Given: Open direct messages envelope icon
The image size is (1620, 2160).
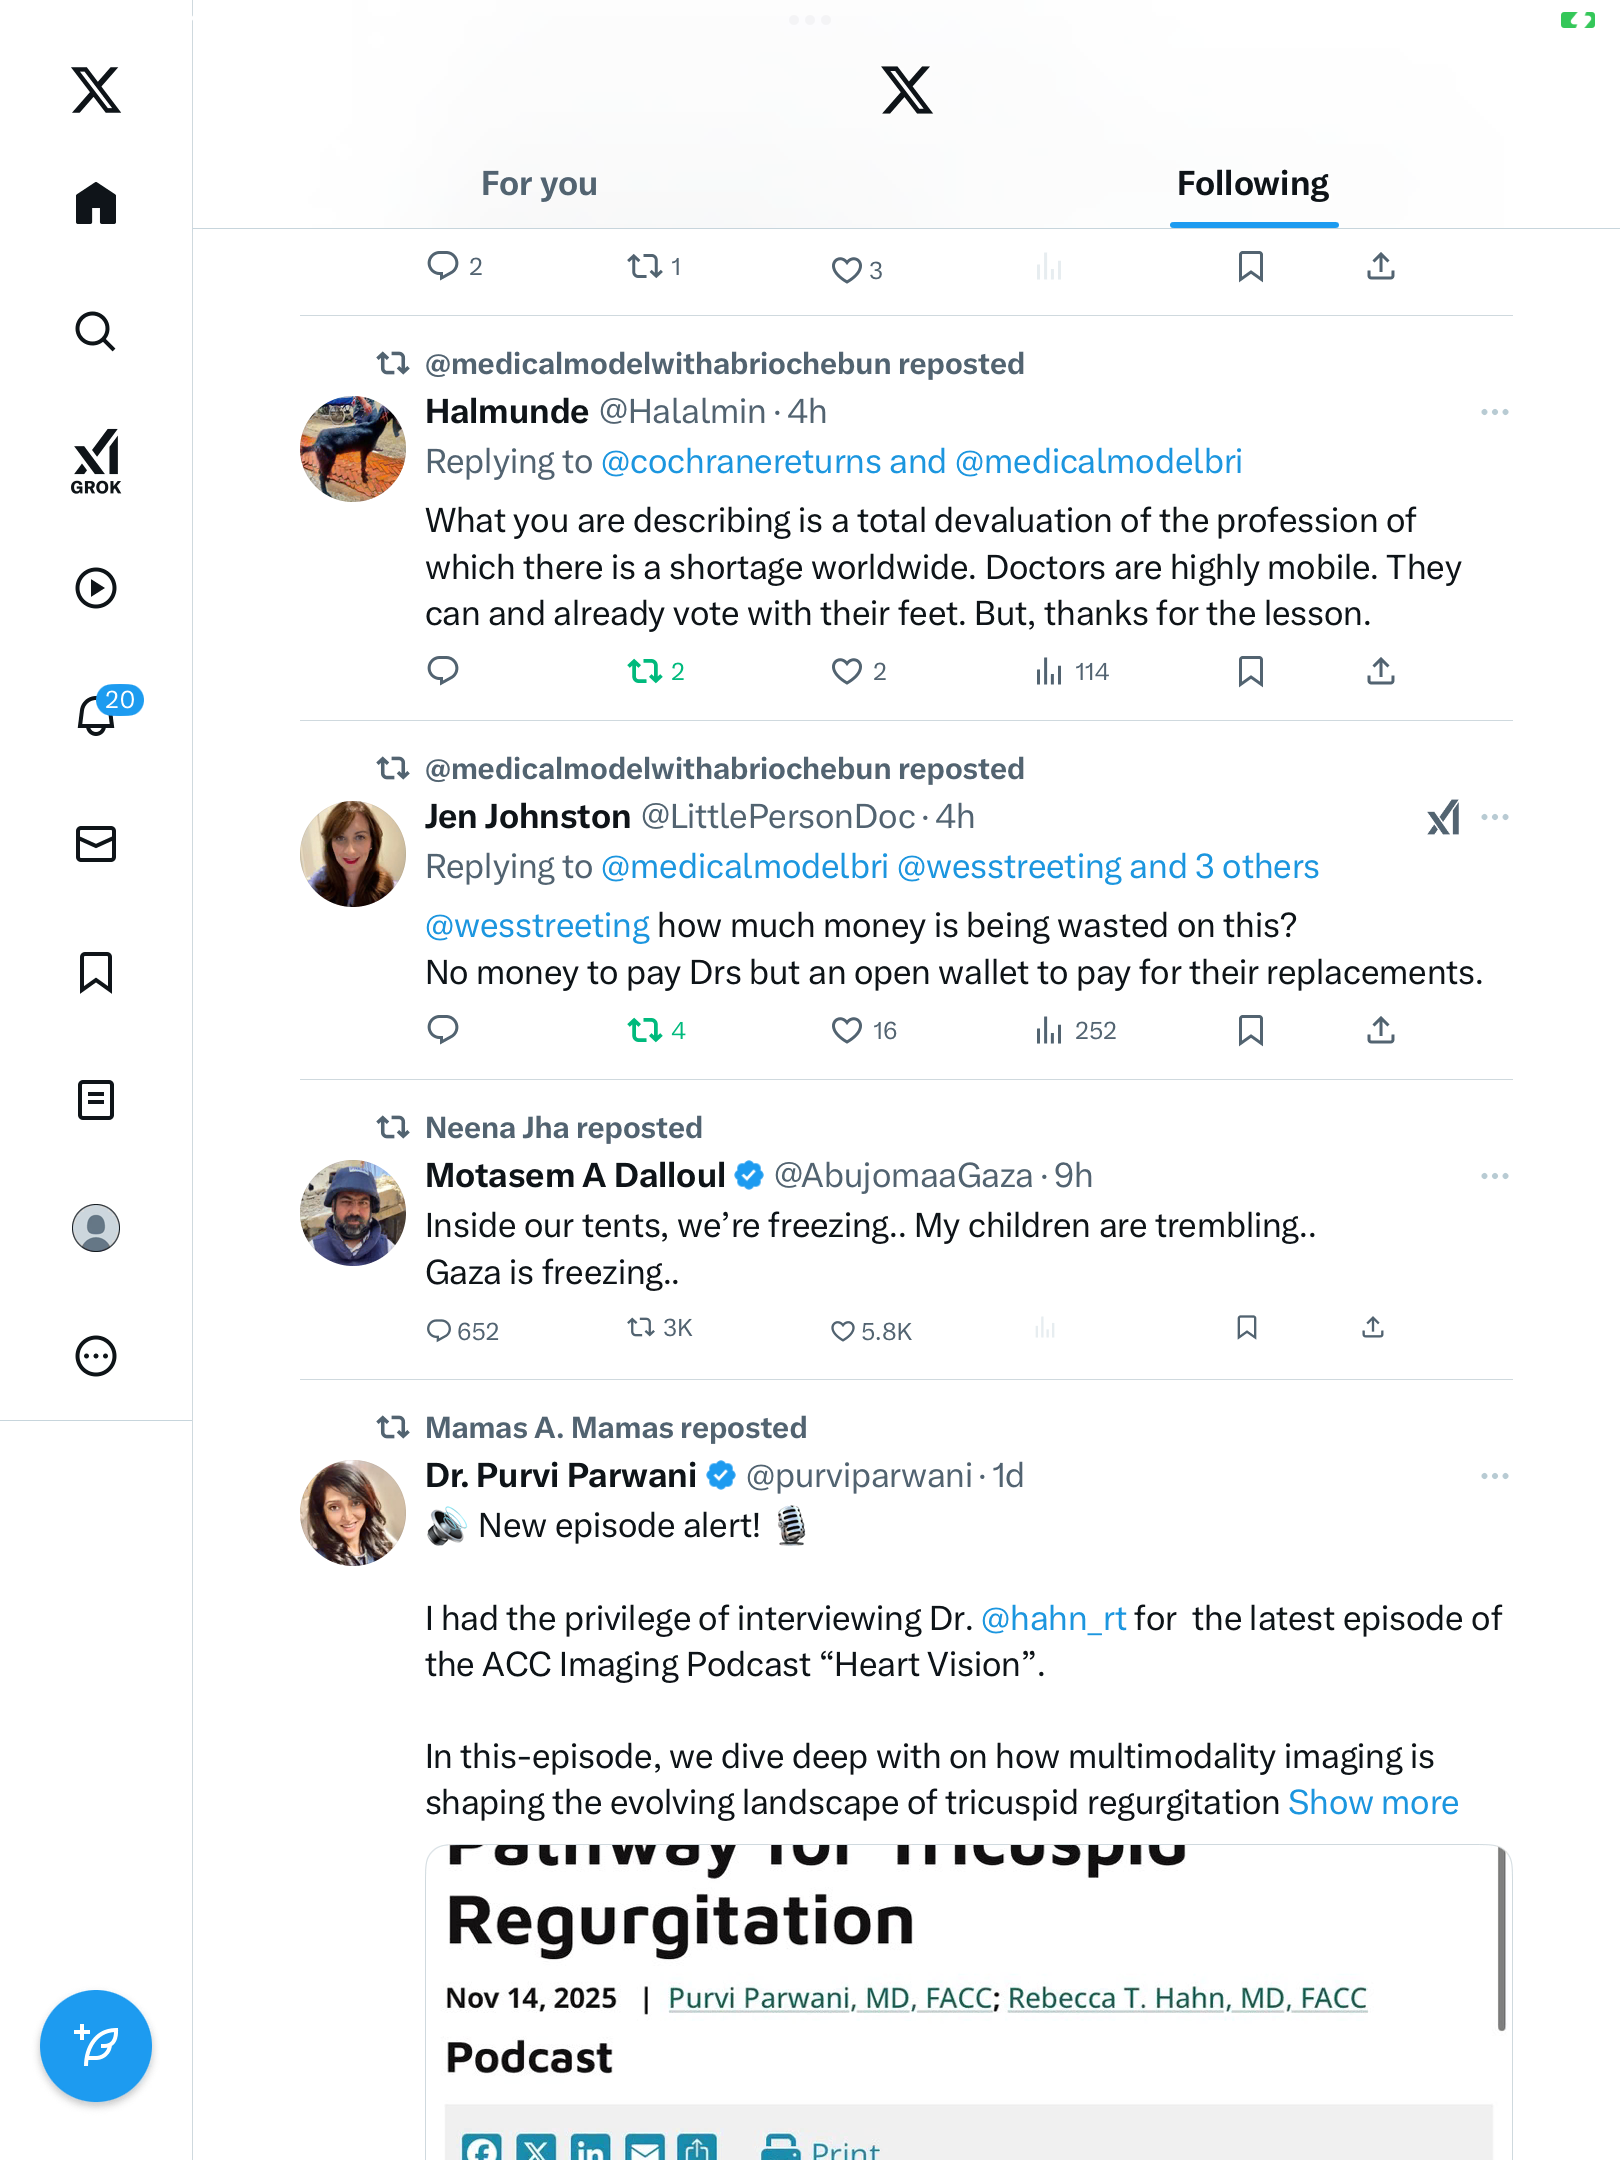Looking at the screenshot, I should 96,844.
